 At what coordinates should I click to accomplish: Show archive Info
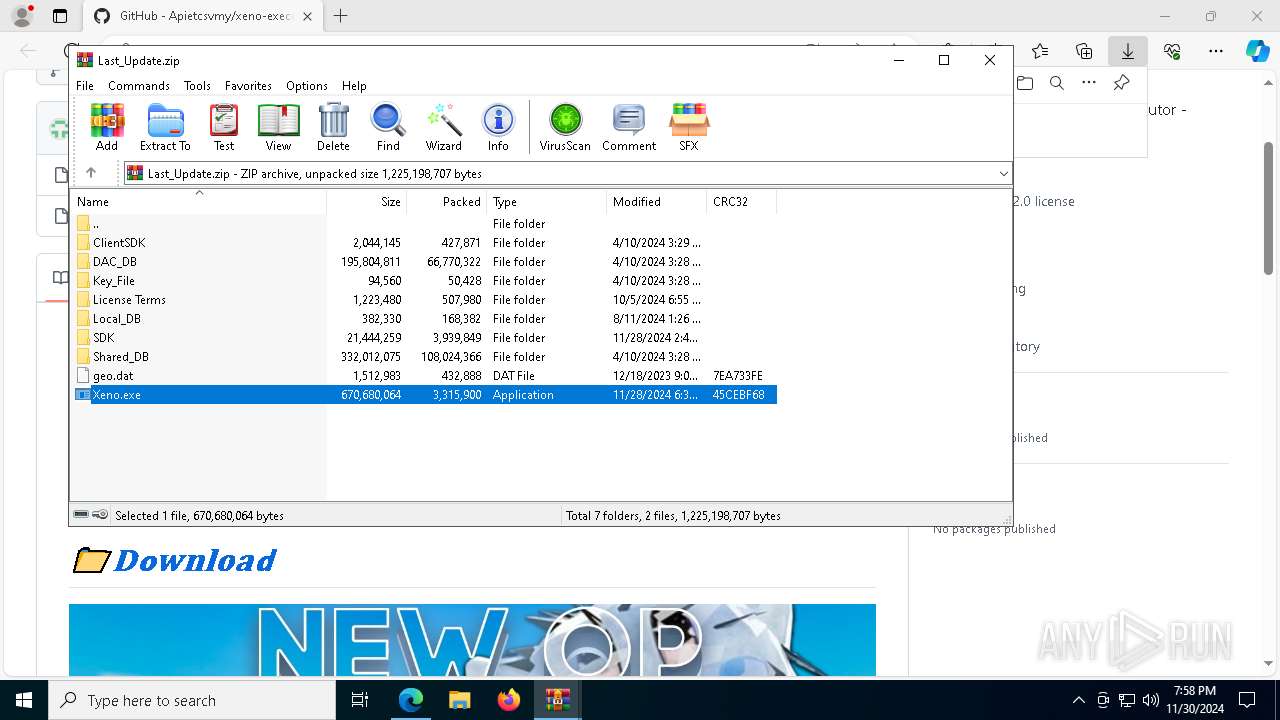(x=498, y=127)
